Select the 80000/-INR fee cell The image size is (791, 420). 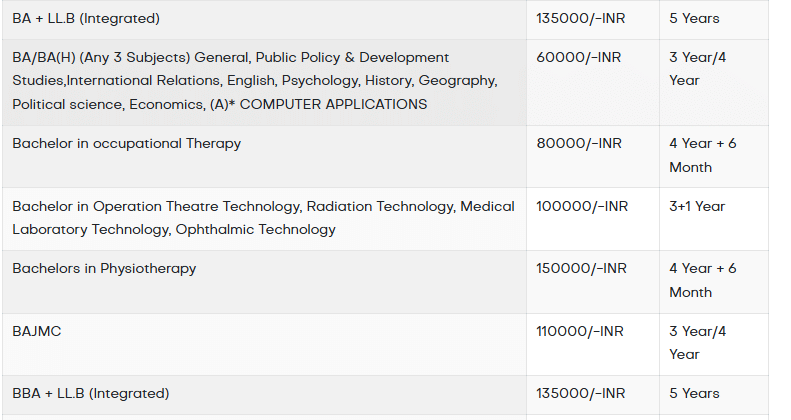click(x=578, y=143)
